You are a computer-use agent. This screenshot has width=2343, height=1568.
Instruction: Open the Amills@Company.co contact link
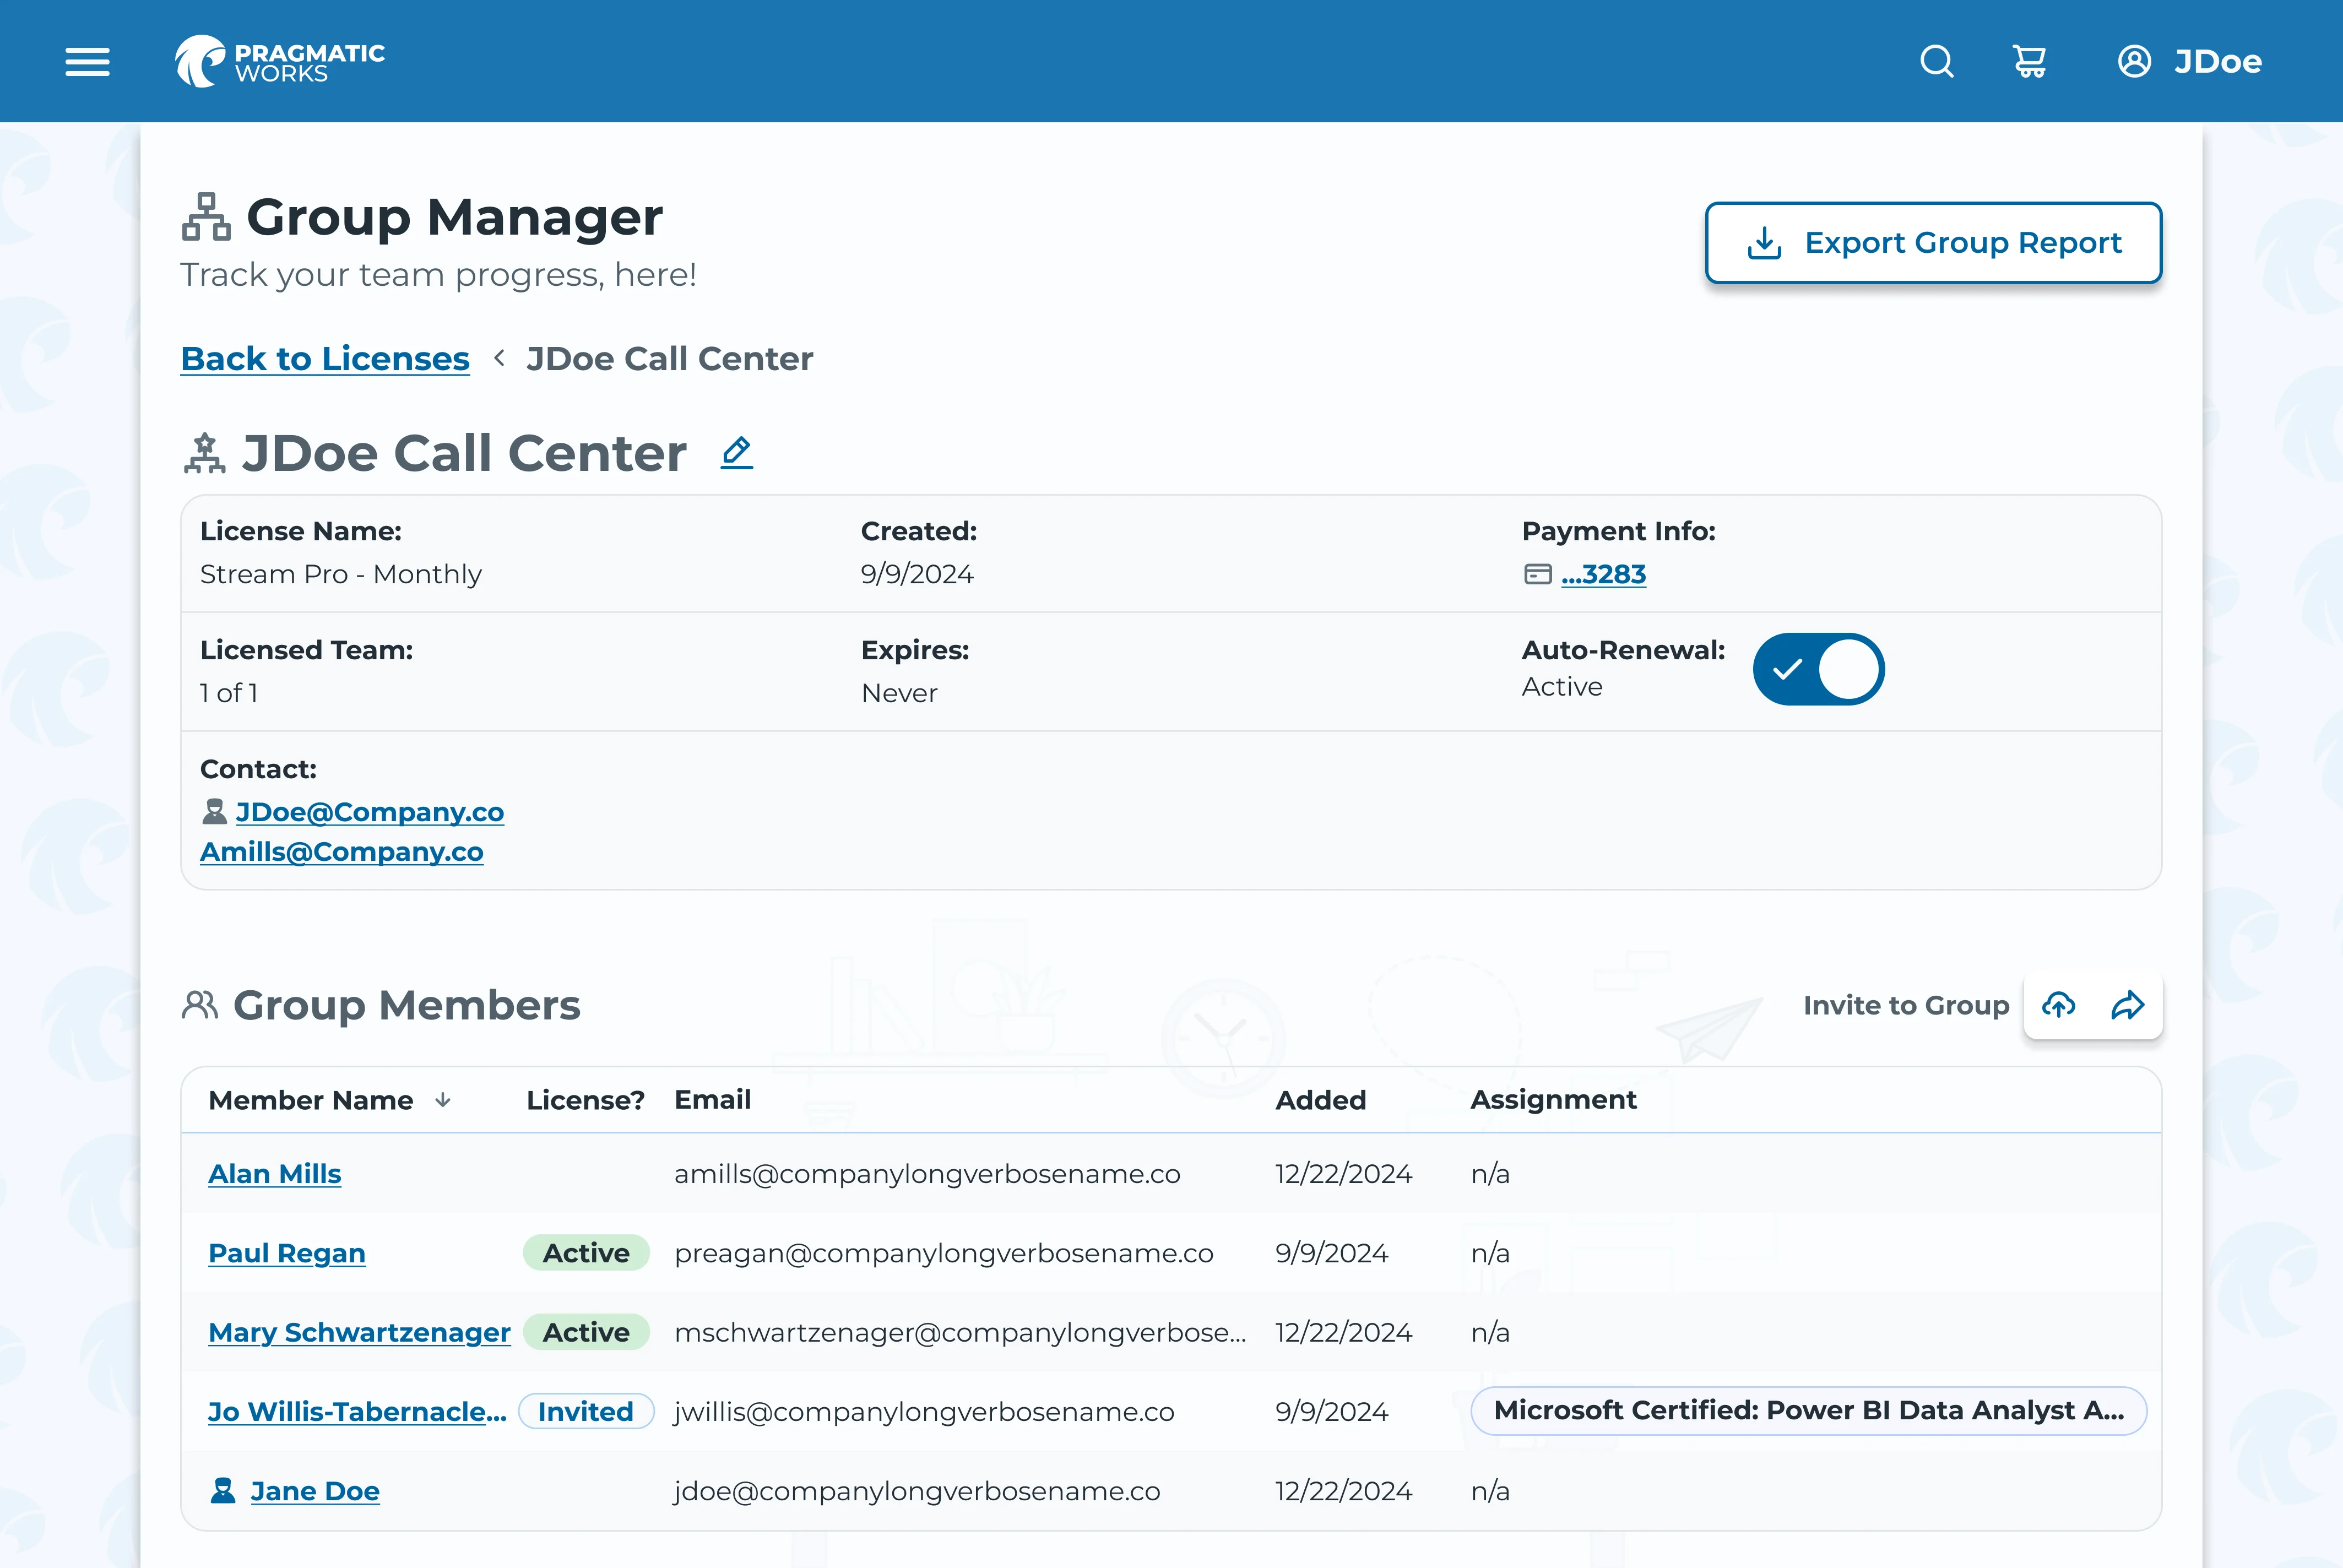(x=342, y=852)
